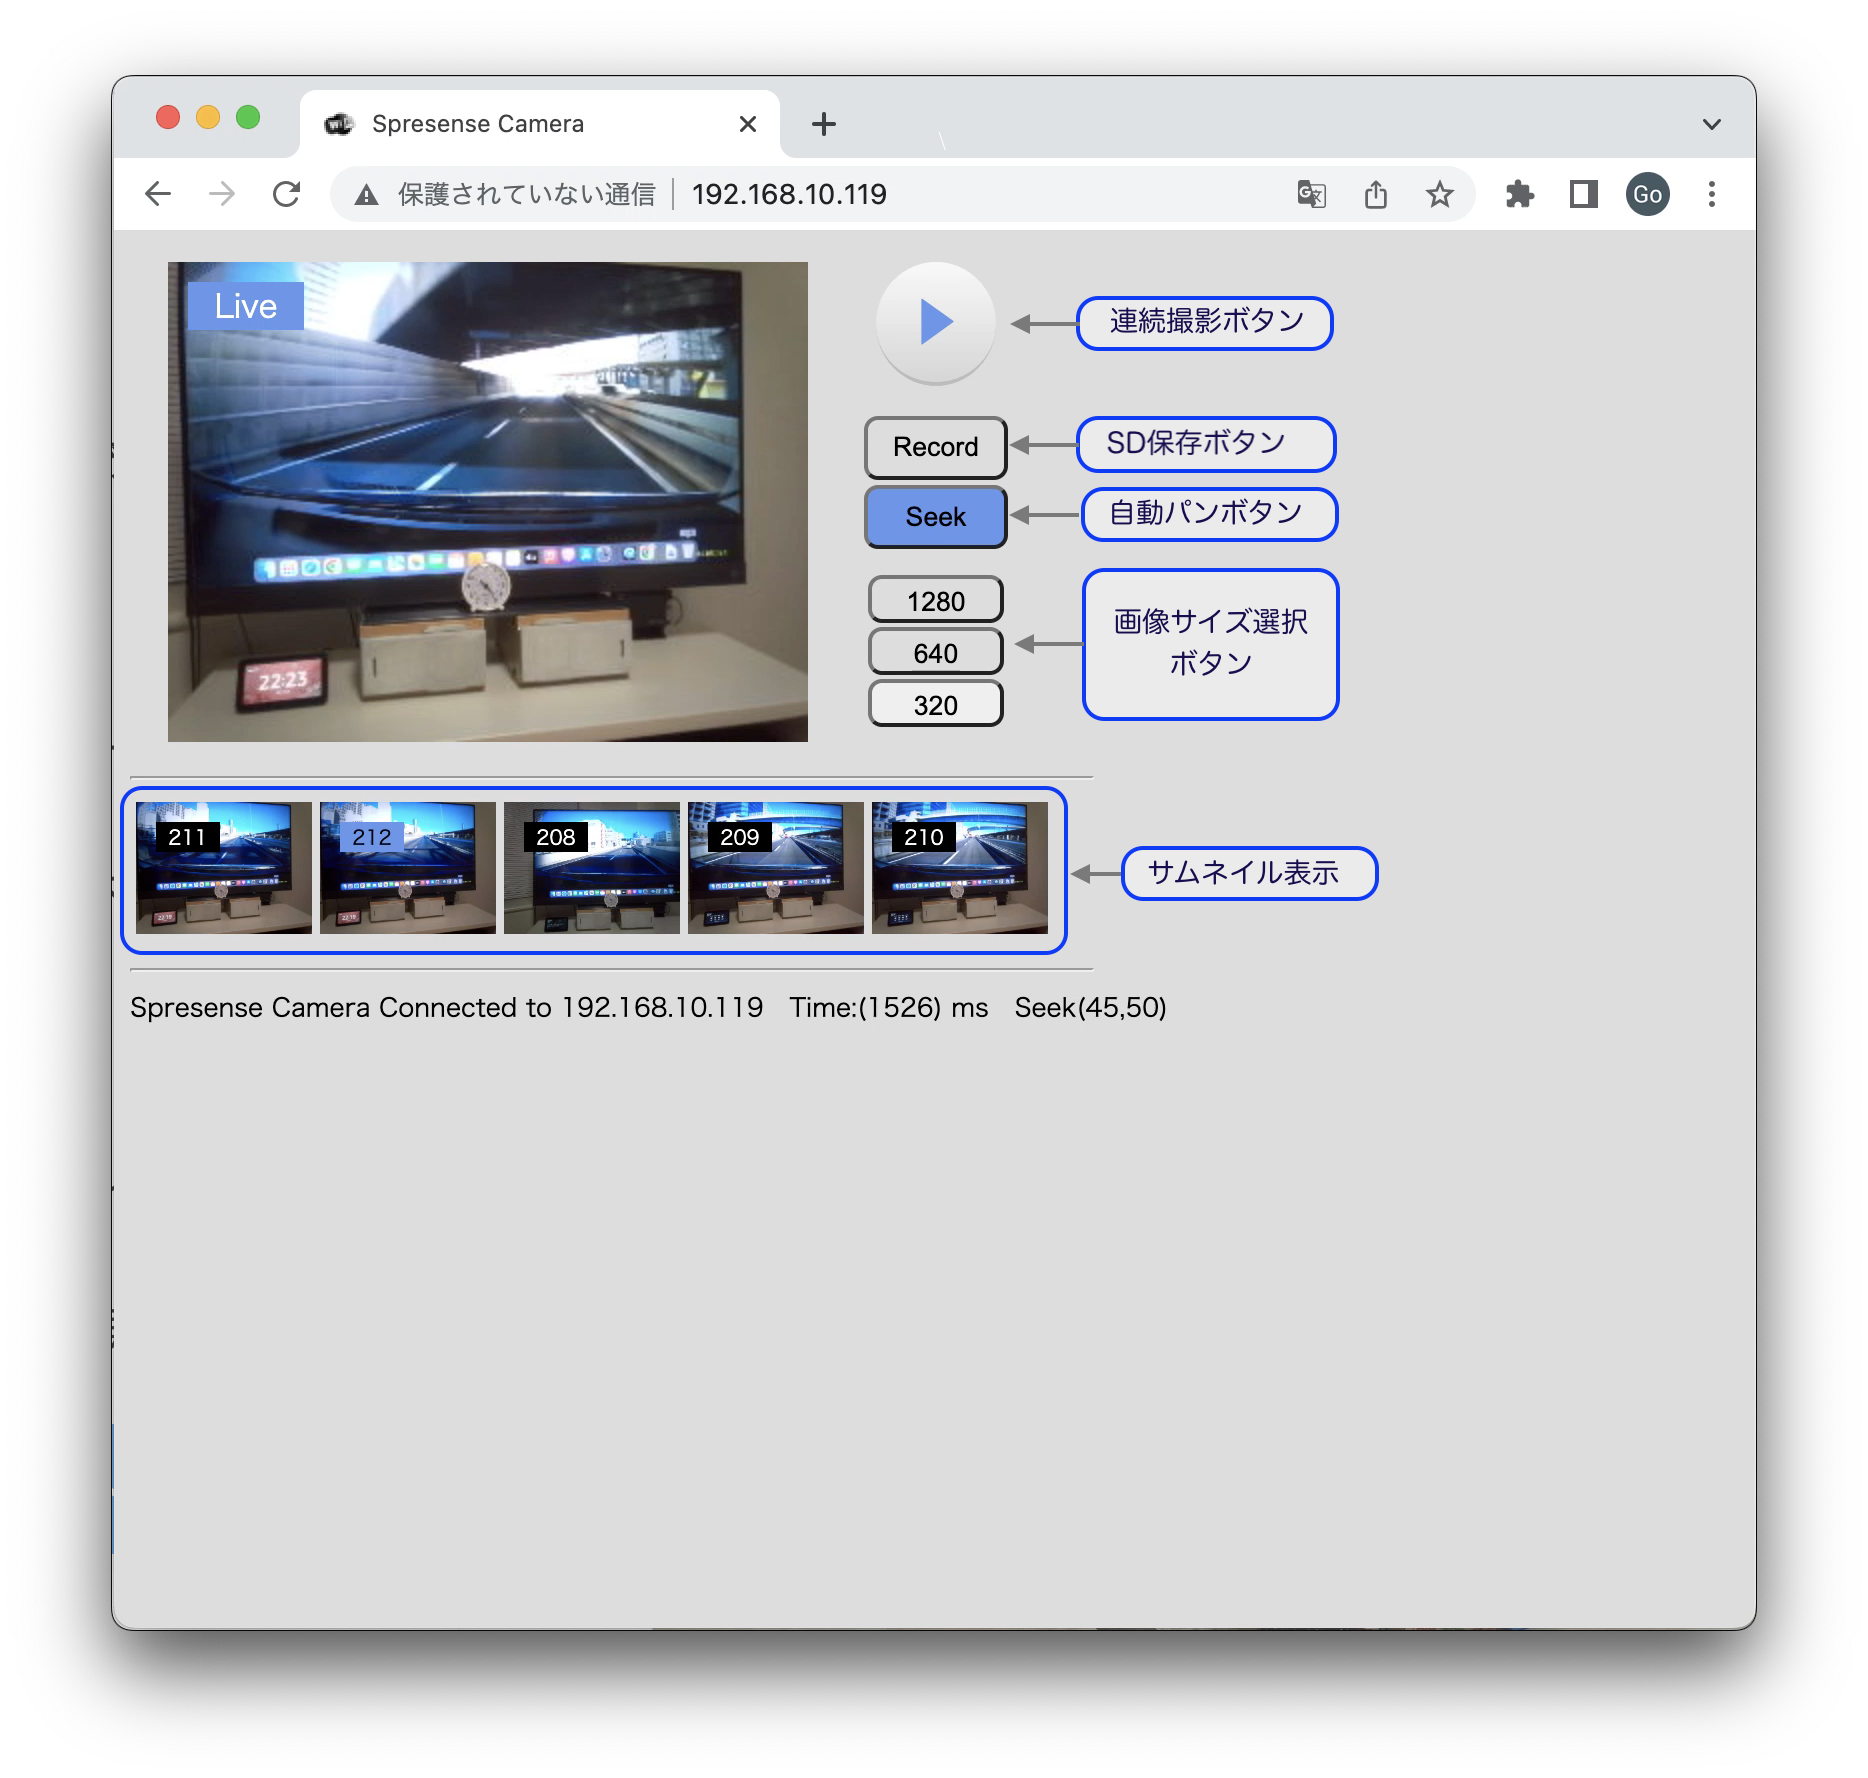Switch to the Spresense Camera tab
The width and height of the screenshot is (1868, 1778).
(x=520, y=124)
